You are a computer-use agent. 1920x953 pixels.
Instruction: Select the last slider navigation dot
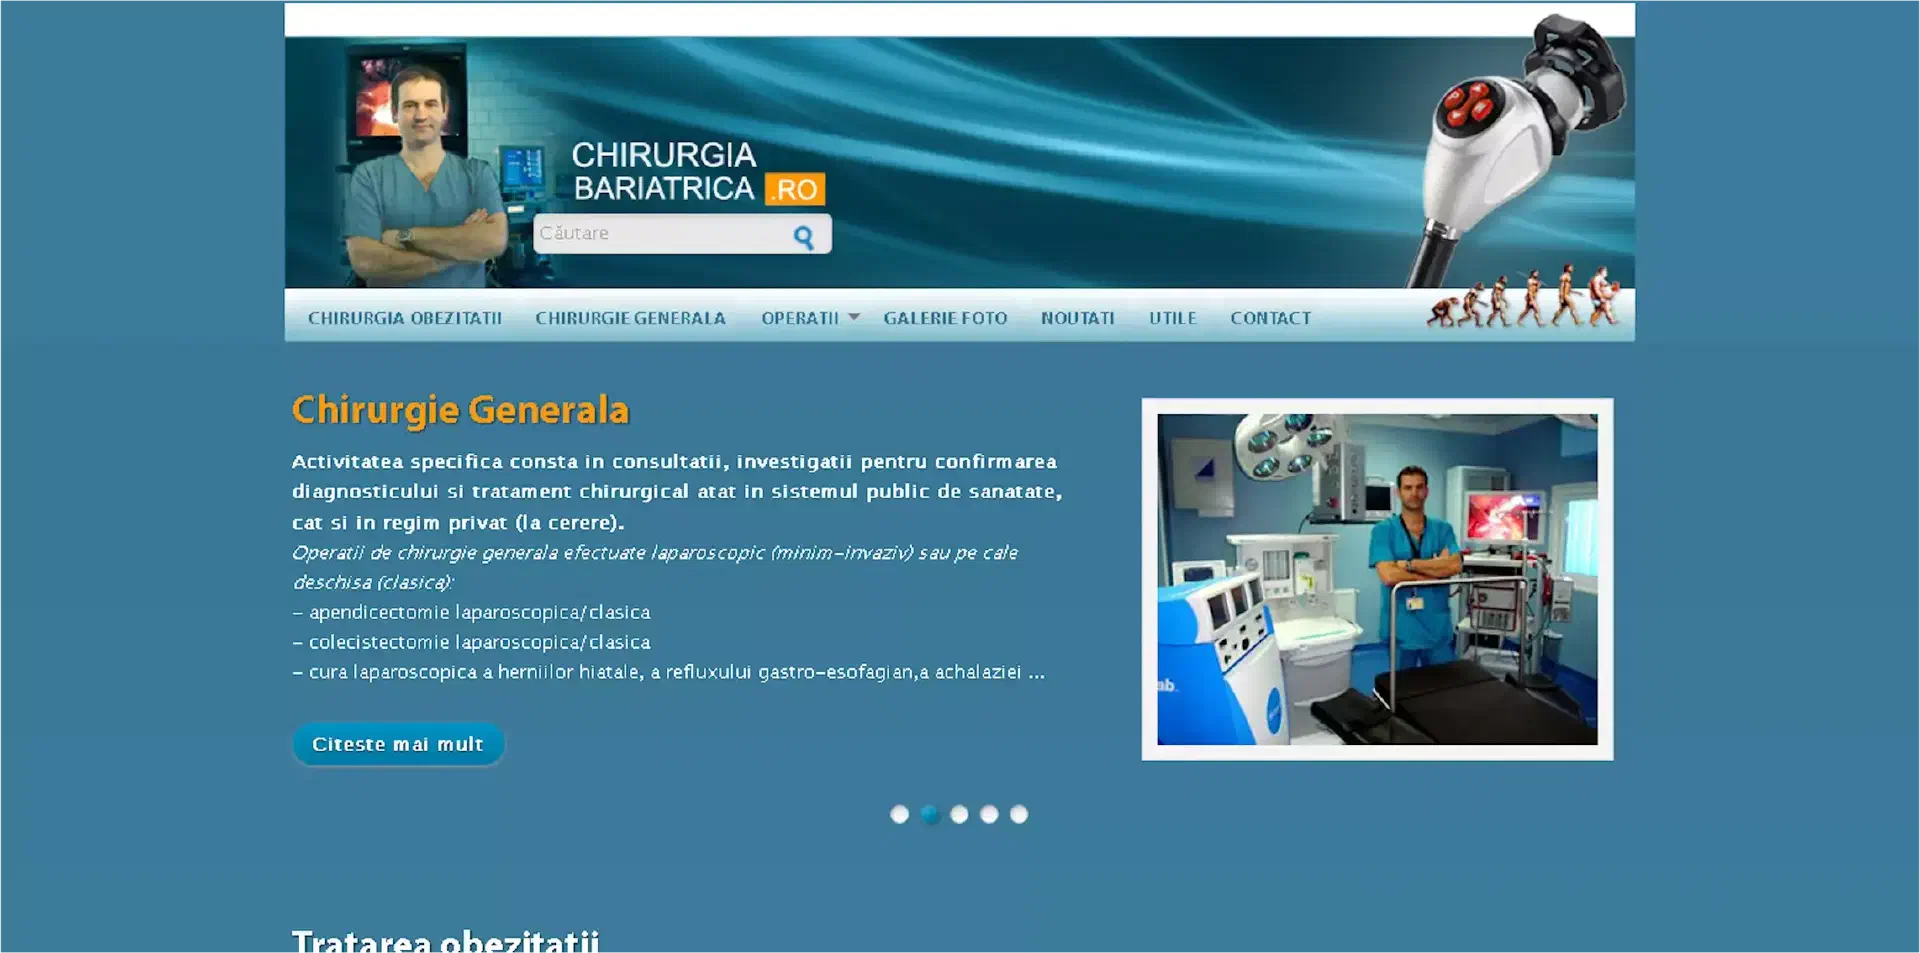[x=1020, y=814]
